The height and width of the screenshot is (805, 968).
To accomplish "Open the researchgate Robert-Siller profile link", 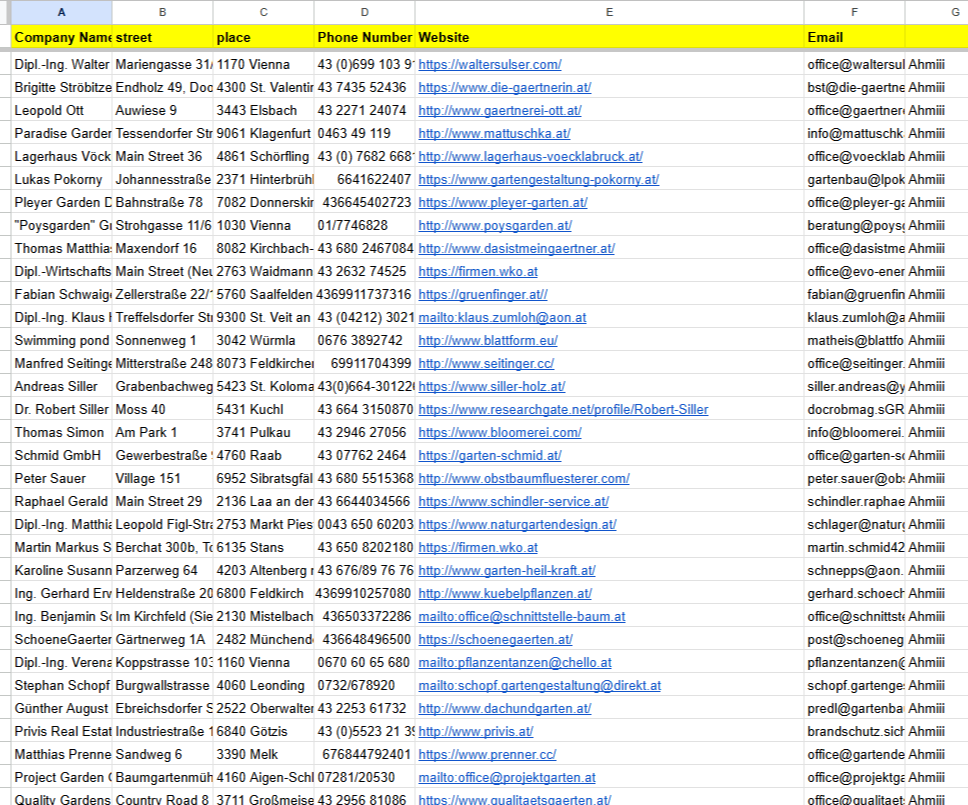I will point(563,410).
